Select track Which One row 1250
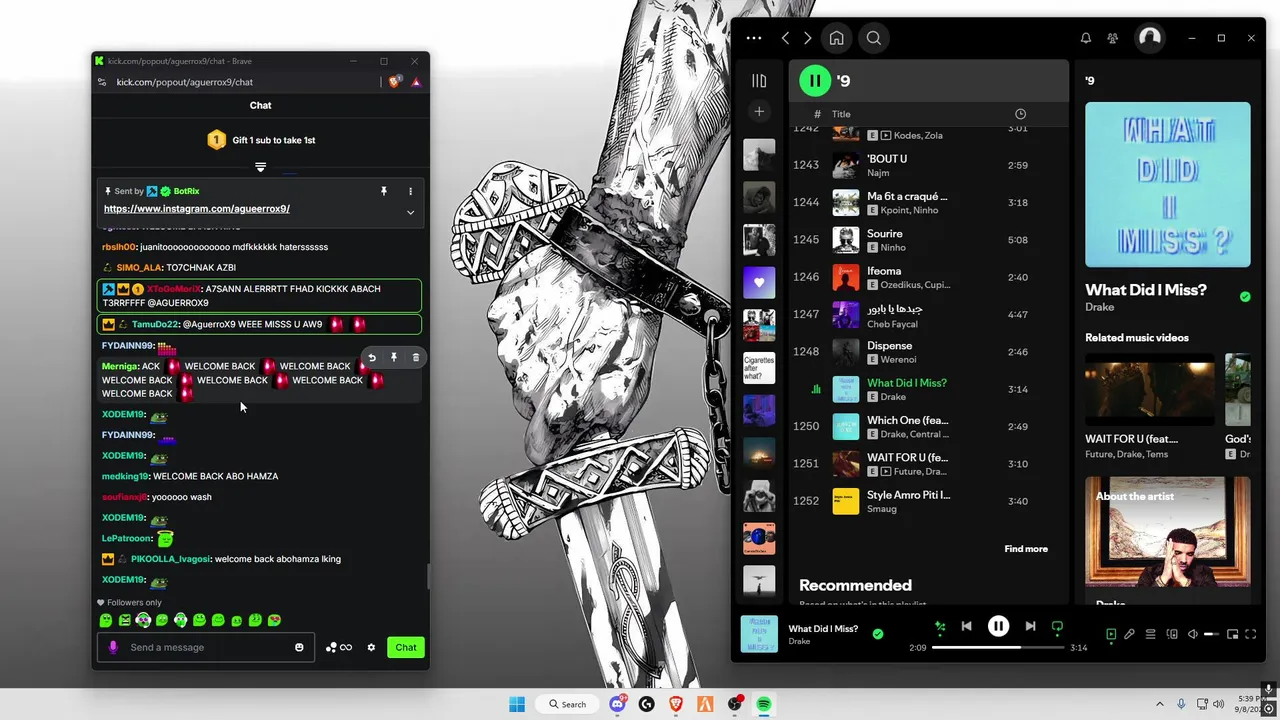1280x720 pixels. click(x=927, y=426)
